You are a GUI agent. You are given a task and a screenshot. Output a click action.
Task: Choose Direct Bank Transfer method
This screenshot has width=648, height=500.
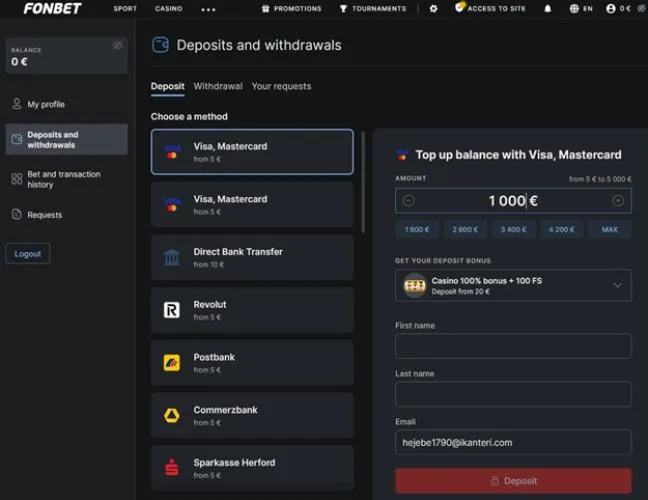(252, 257)
